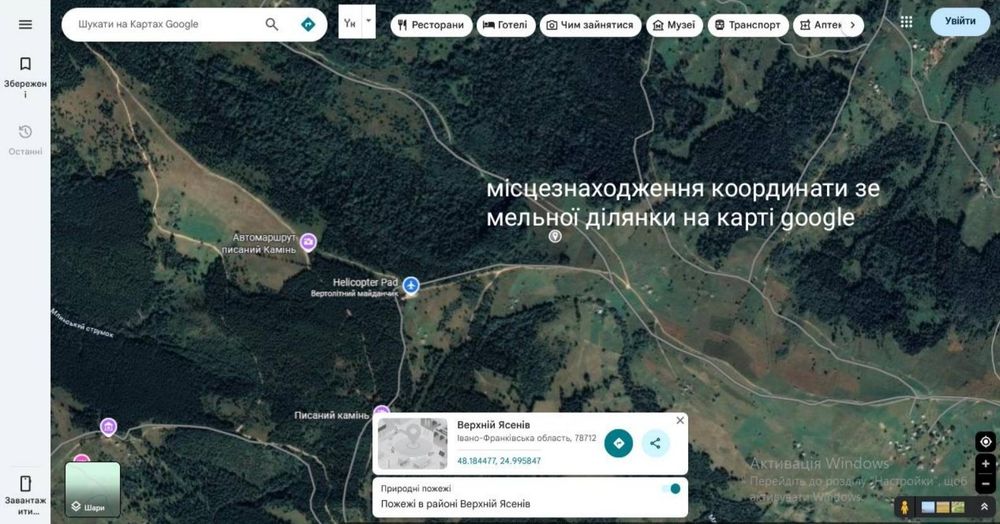1000x524 pixels.
Task: Open the Recents history panel
Action: 25,140
